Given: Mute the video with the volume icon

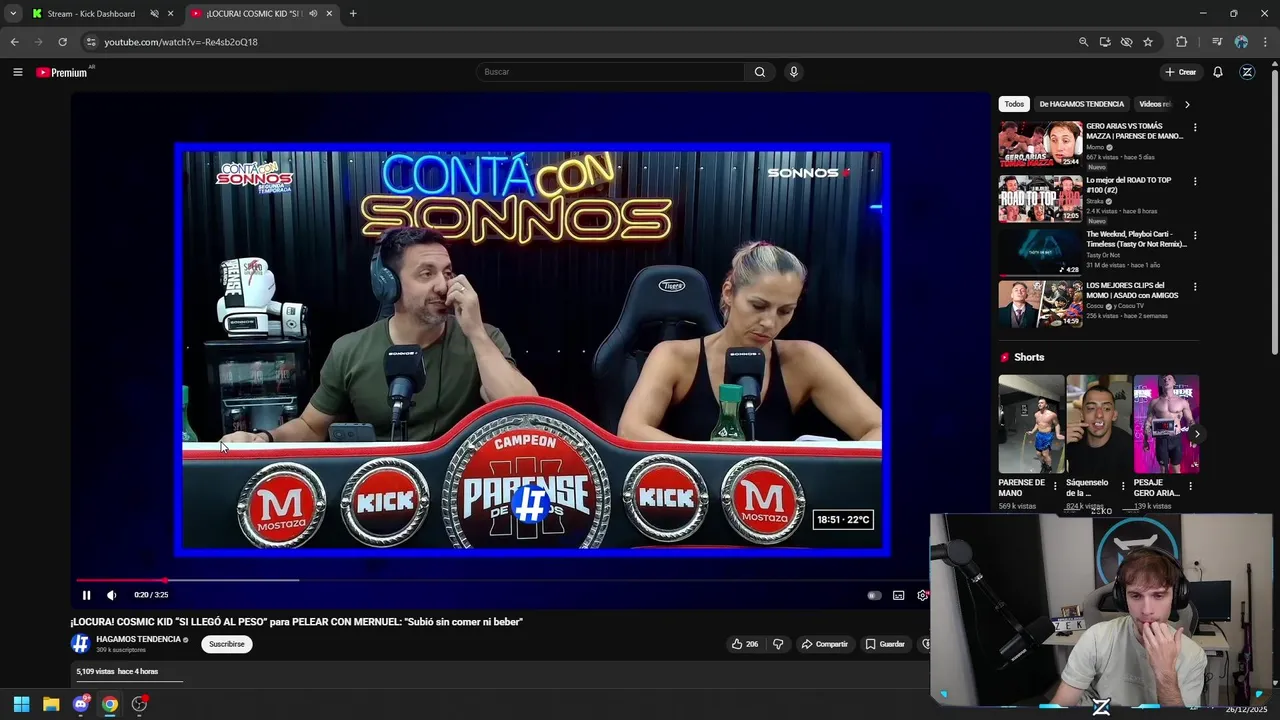Looking at the screenshot, I should (x=111, y=595).
